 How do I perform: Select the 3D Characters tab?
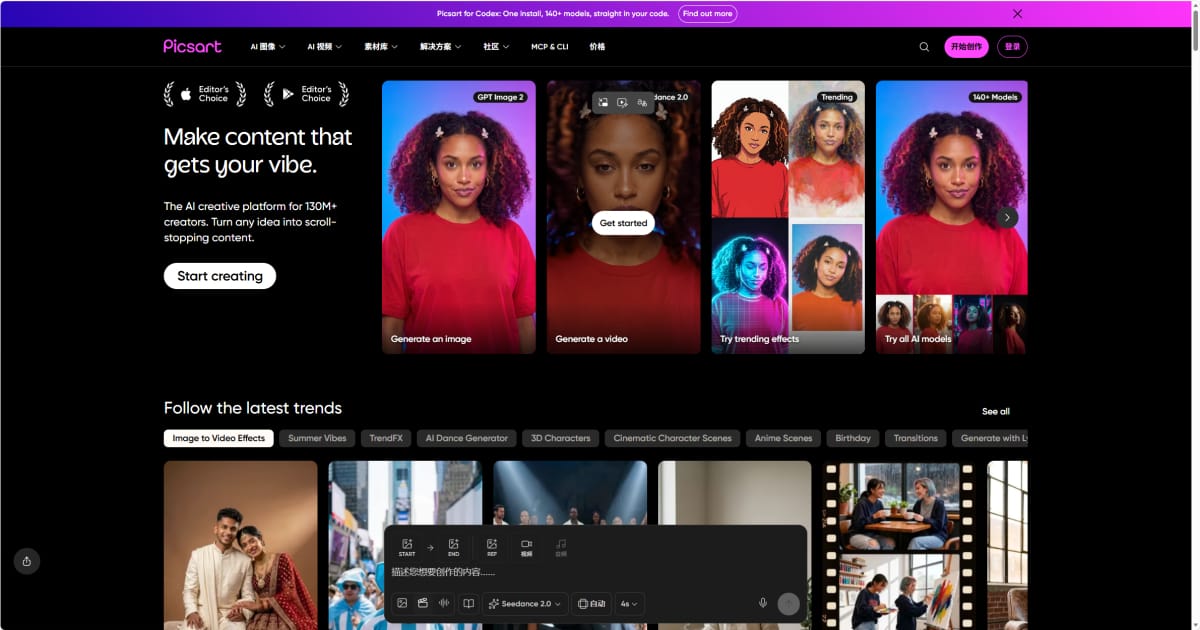[560, 438]
